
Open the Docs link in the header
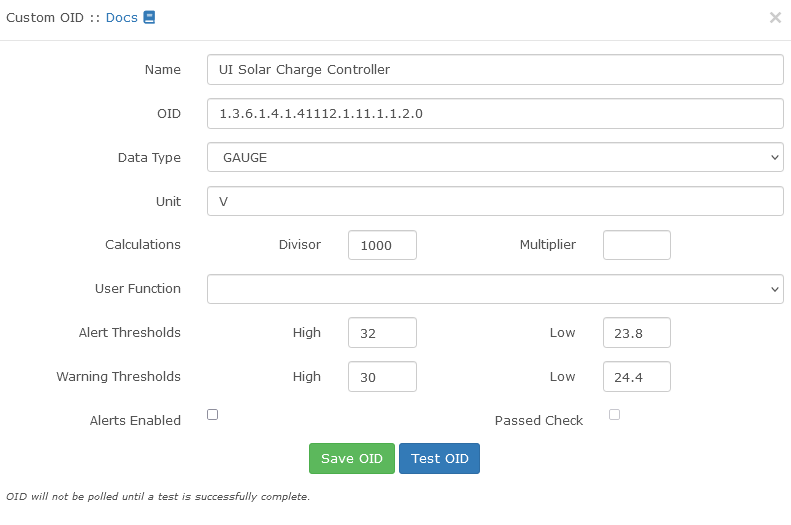pos(122,18)
